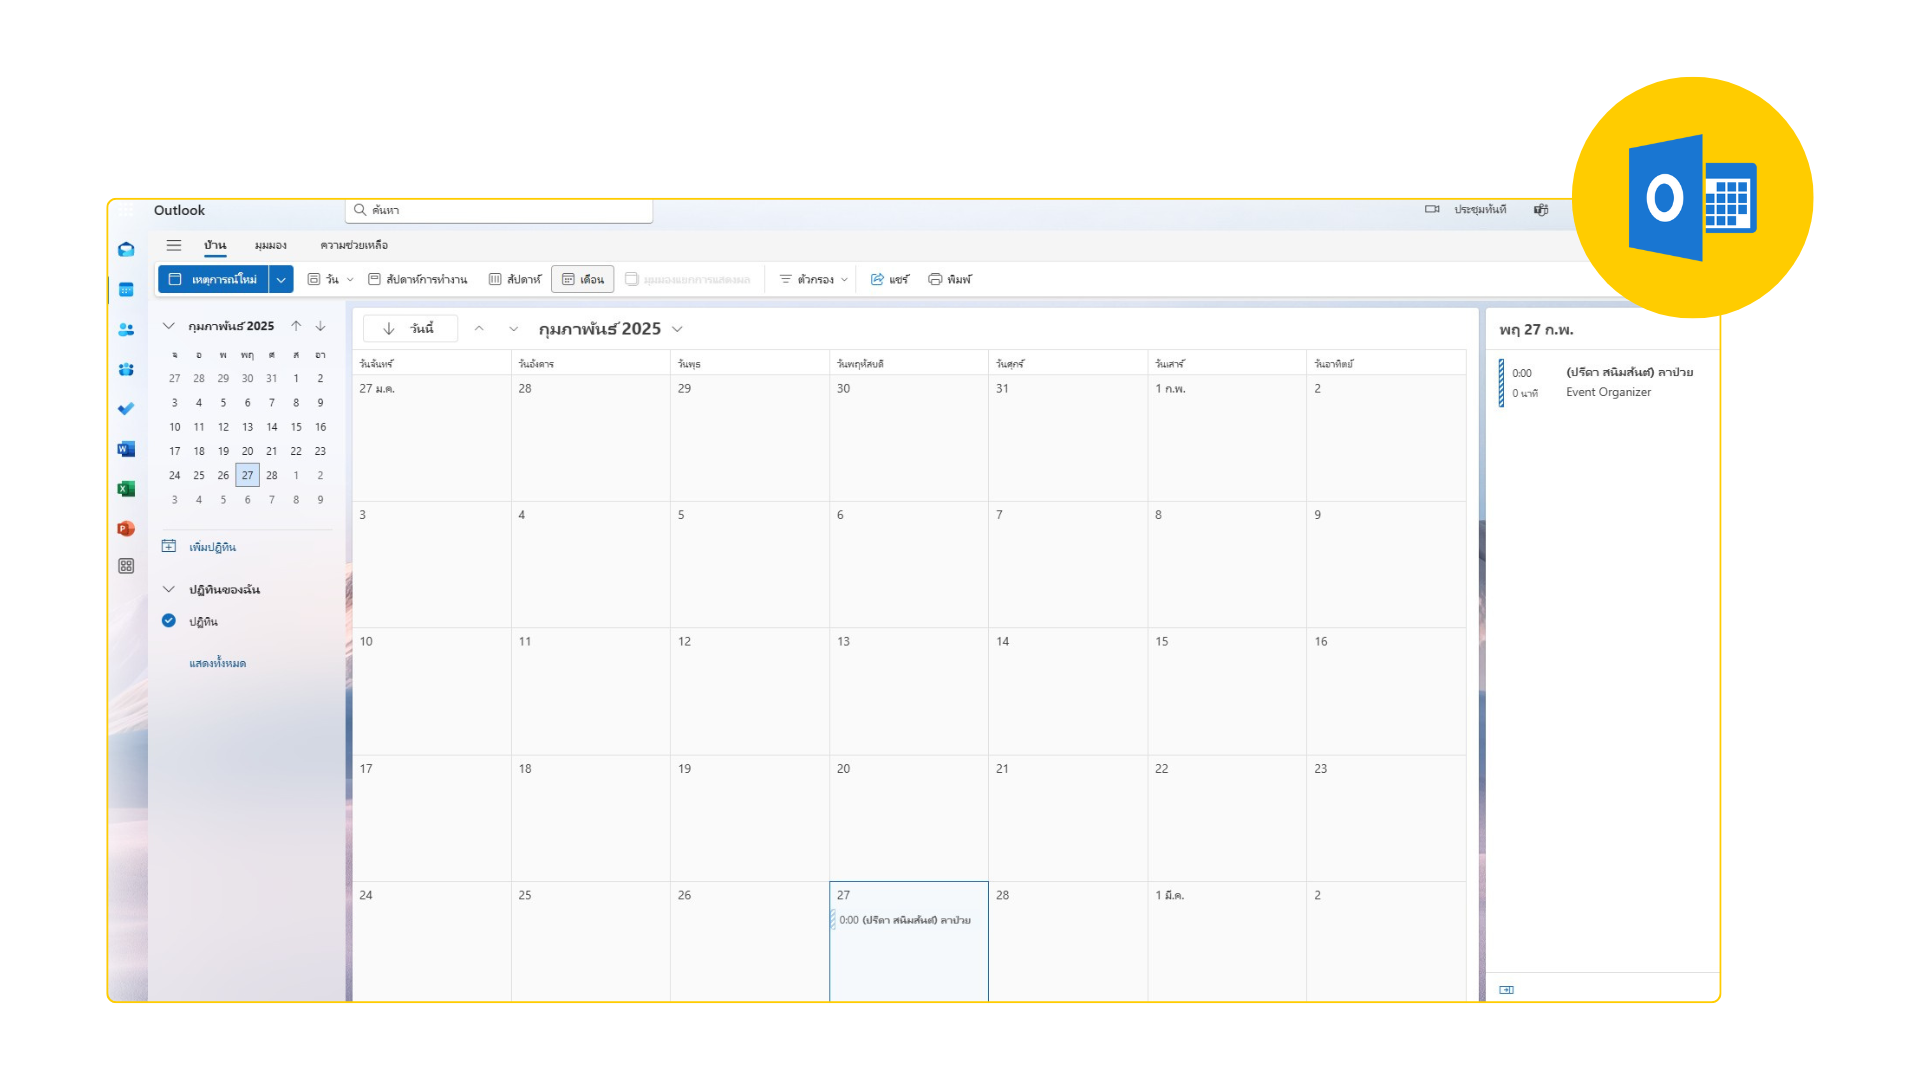Launch PowerPoint from the left rail

126,529
